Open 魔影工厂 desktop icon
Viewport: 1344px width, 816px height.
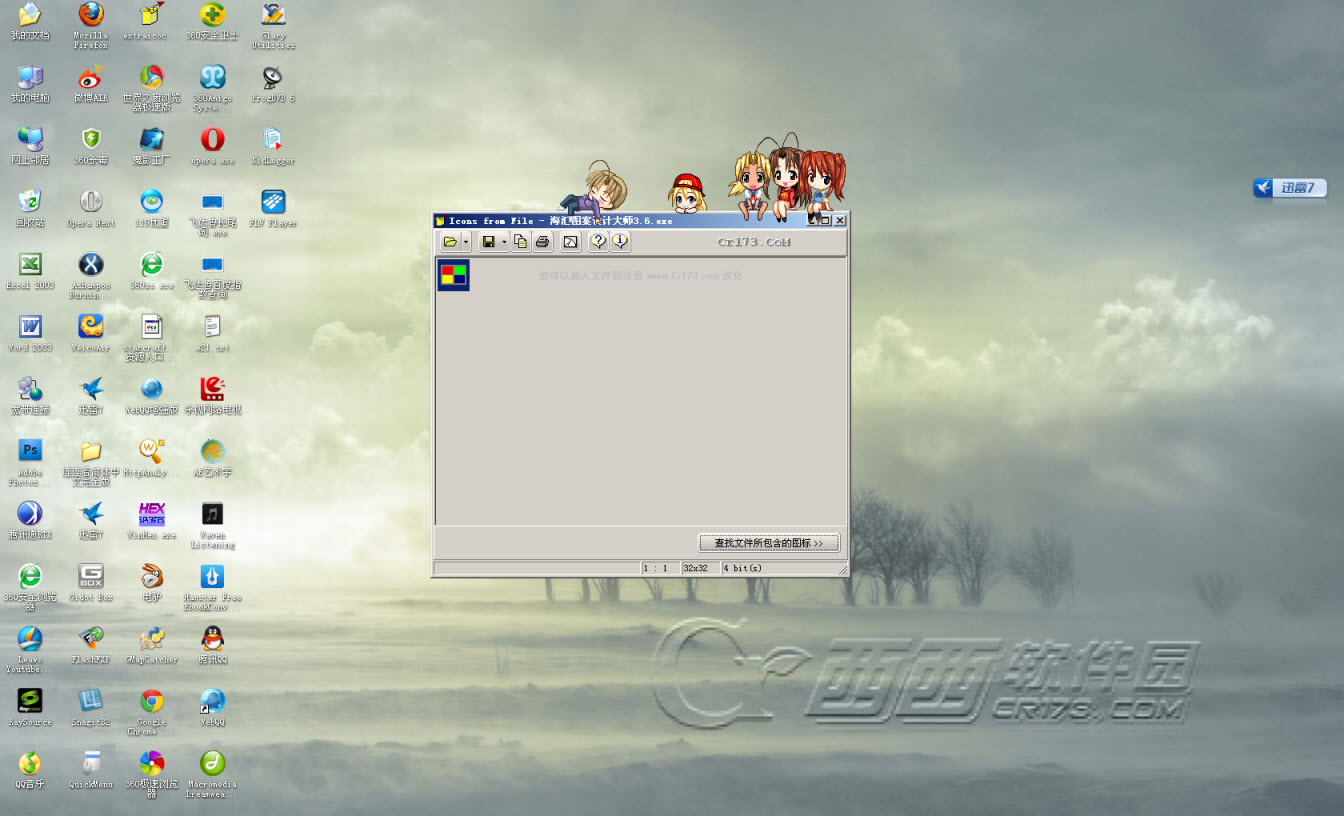pyautogui.click(x=152, y=146)
